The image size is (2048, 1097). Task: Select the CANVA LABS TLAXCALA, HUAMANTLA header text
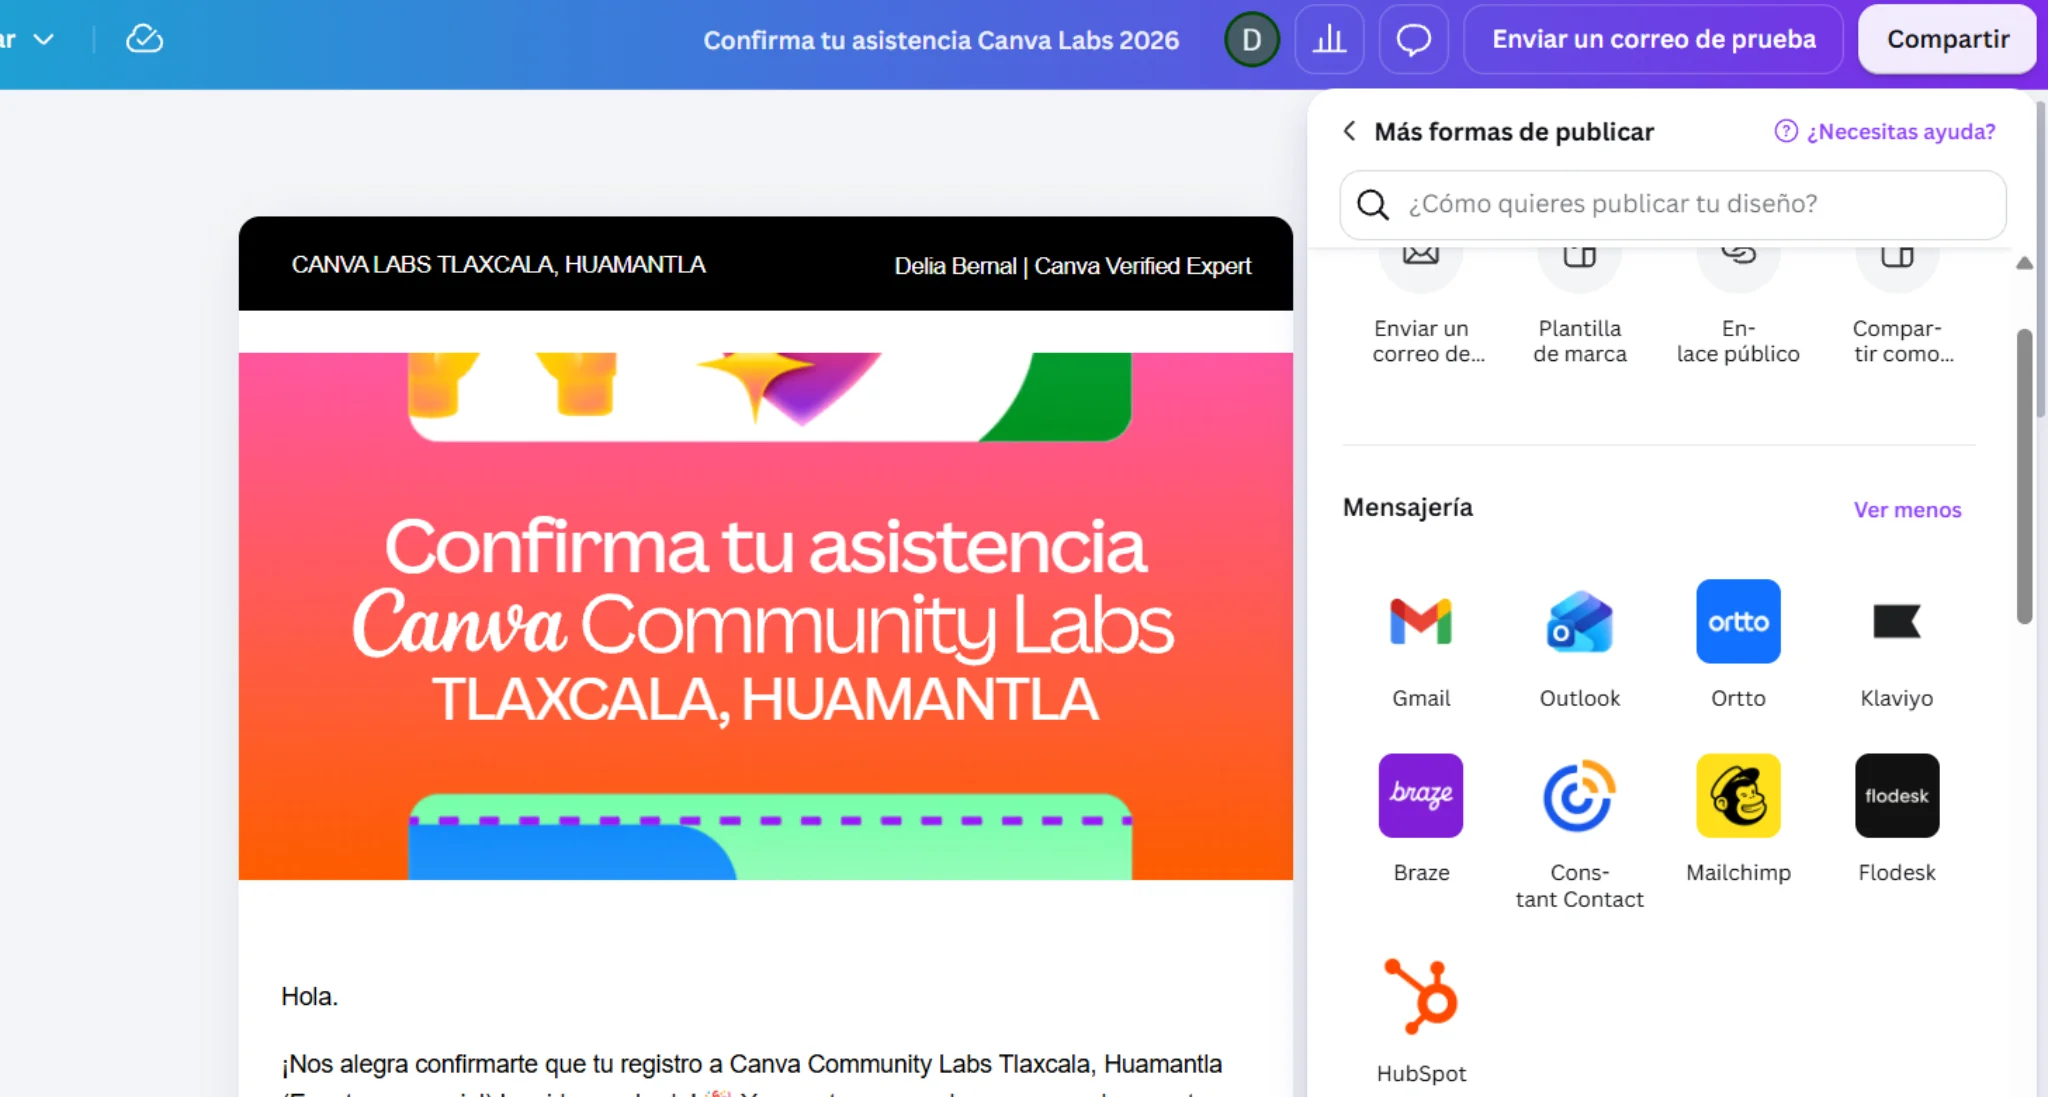click(x=498, y=264)
